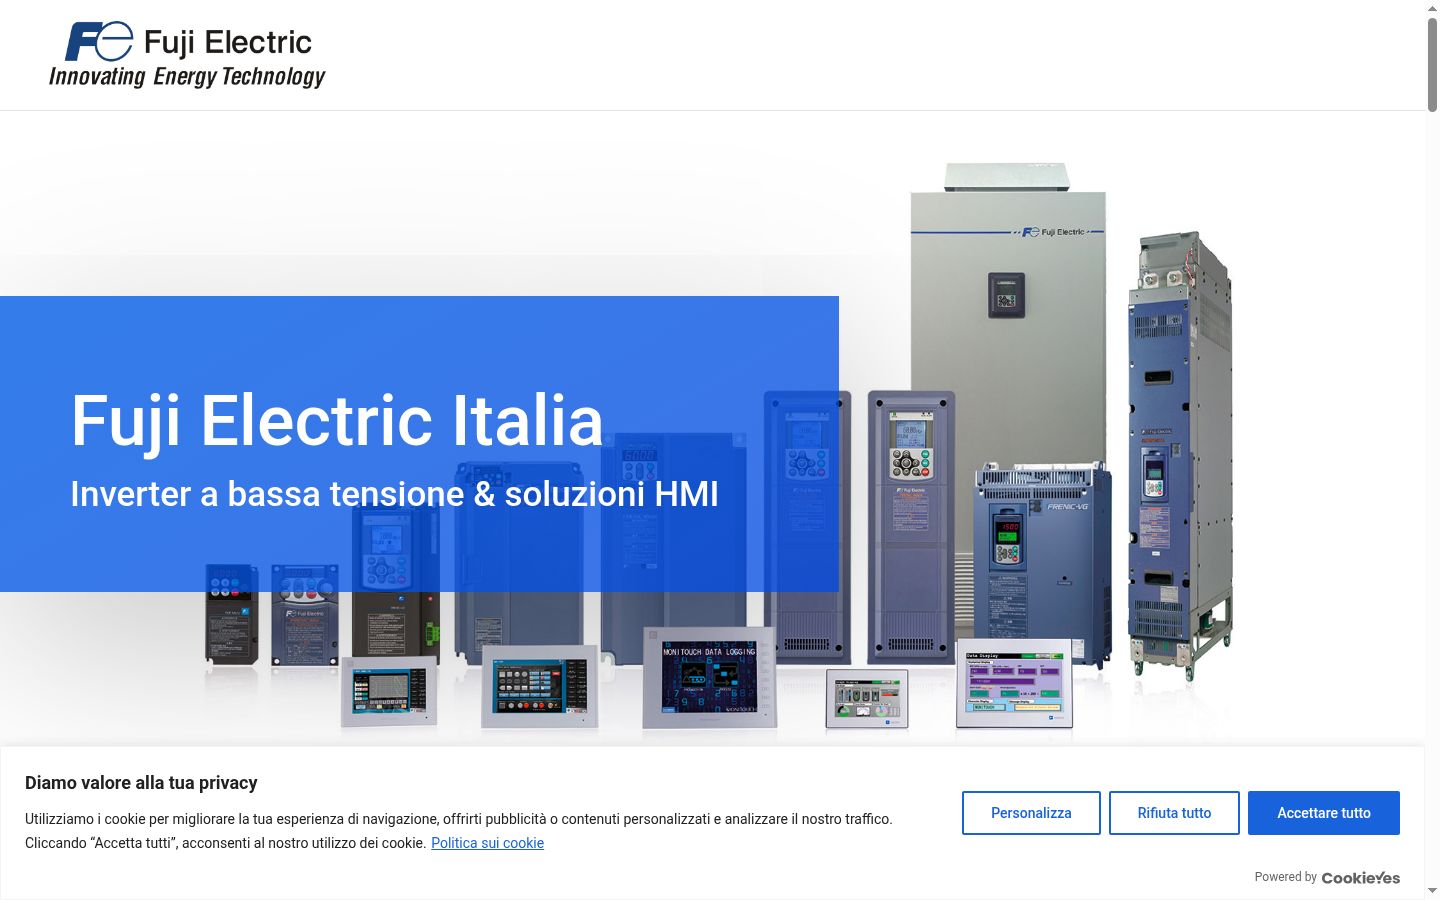This screenshot has height=900, width=1440.
Task: Click the Fuji Electric Italia heading
Action: pos(337,420)
